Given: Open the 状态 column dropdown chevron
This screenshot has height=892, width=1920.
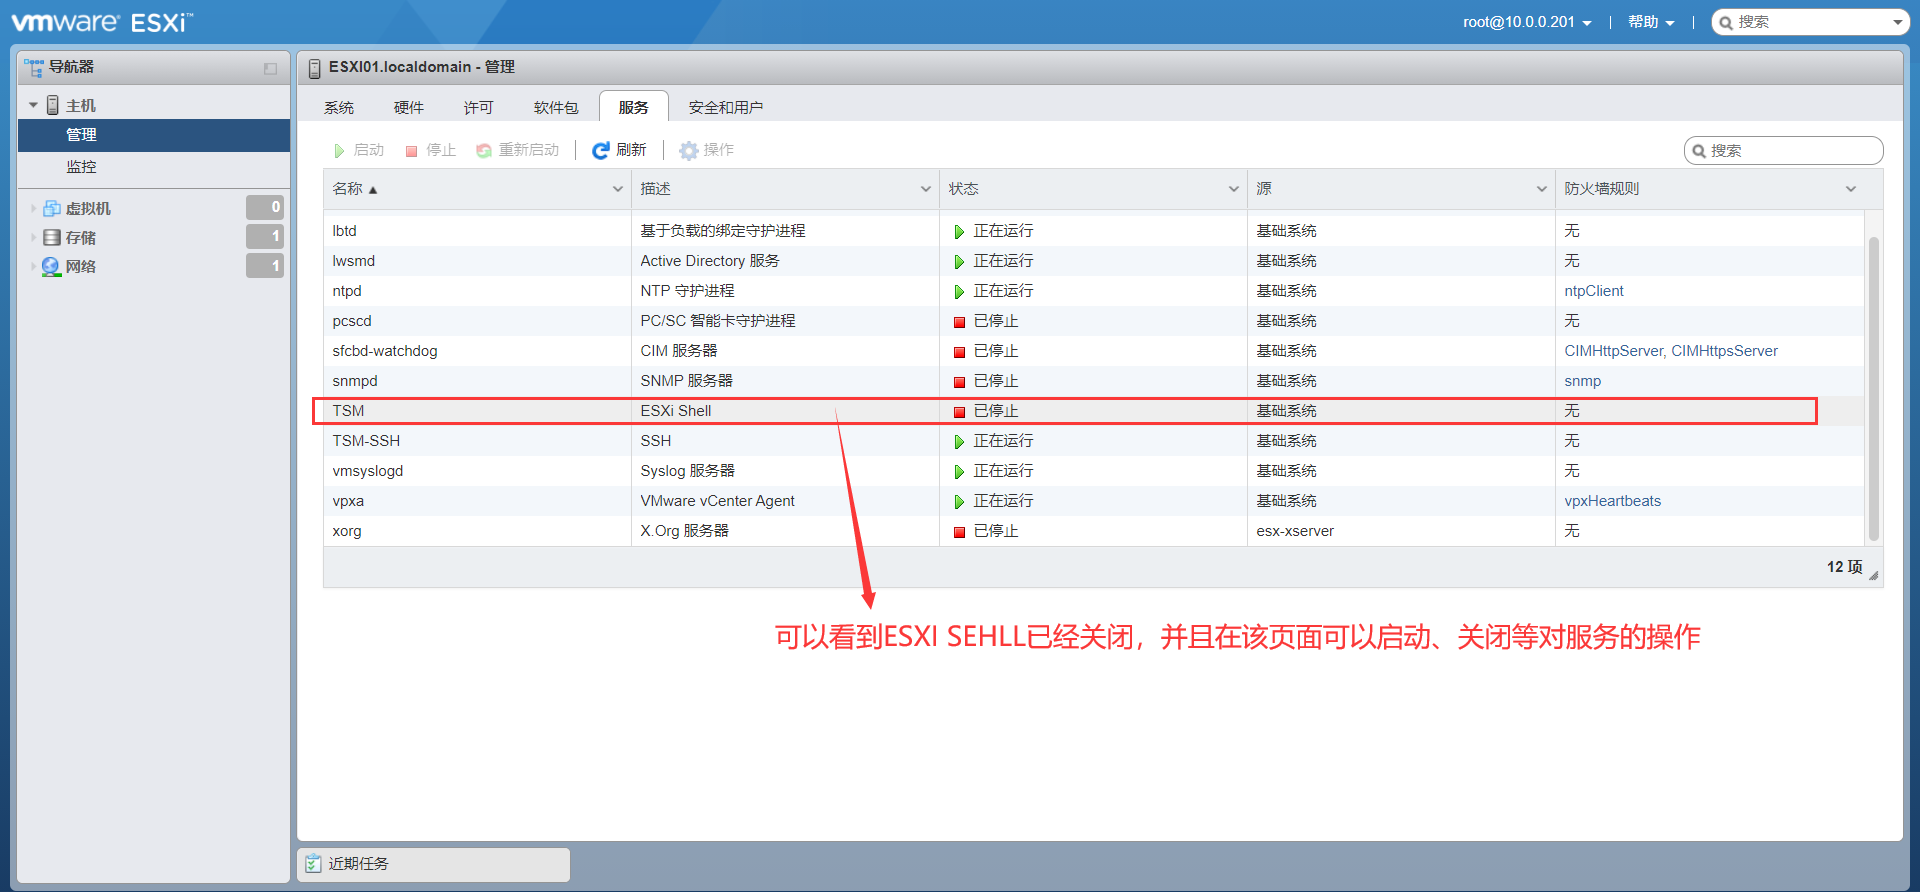Looking at the screenshot, I should 1234,189.
